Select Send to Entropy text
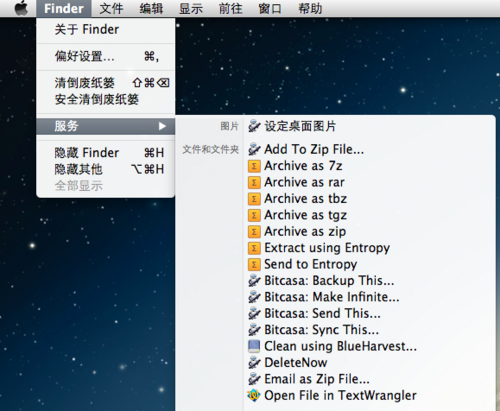This screenshot has height=411, width=500. click(x=311, y=265)
